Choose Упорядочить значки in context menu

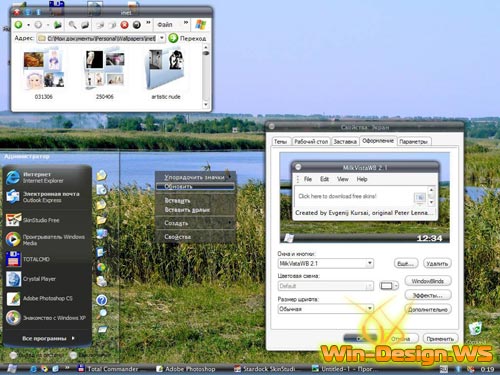coord(195,177)
